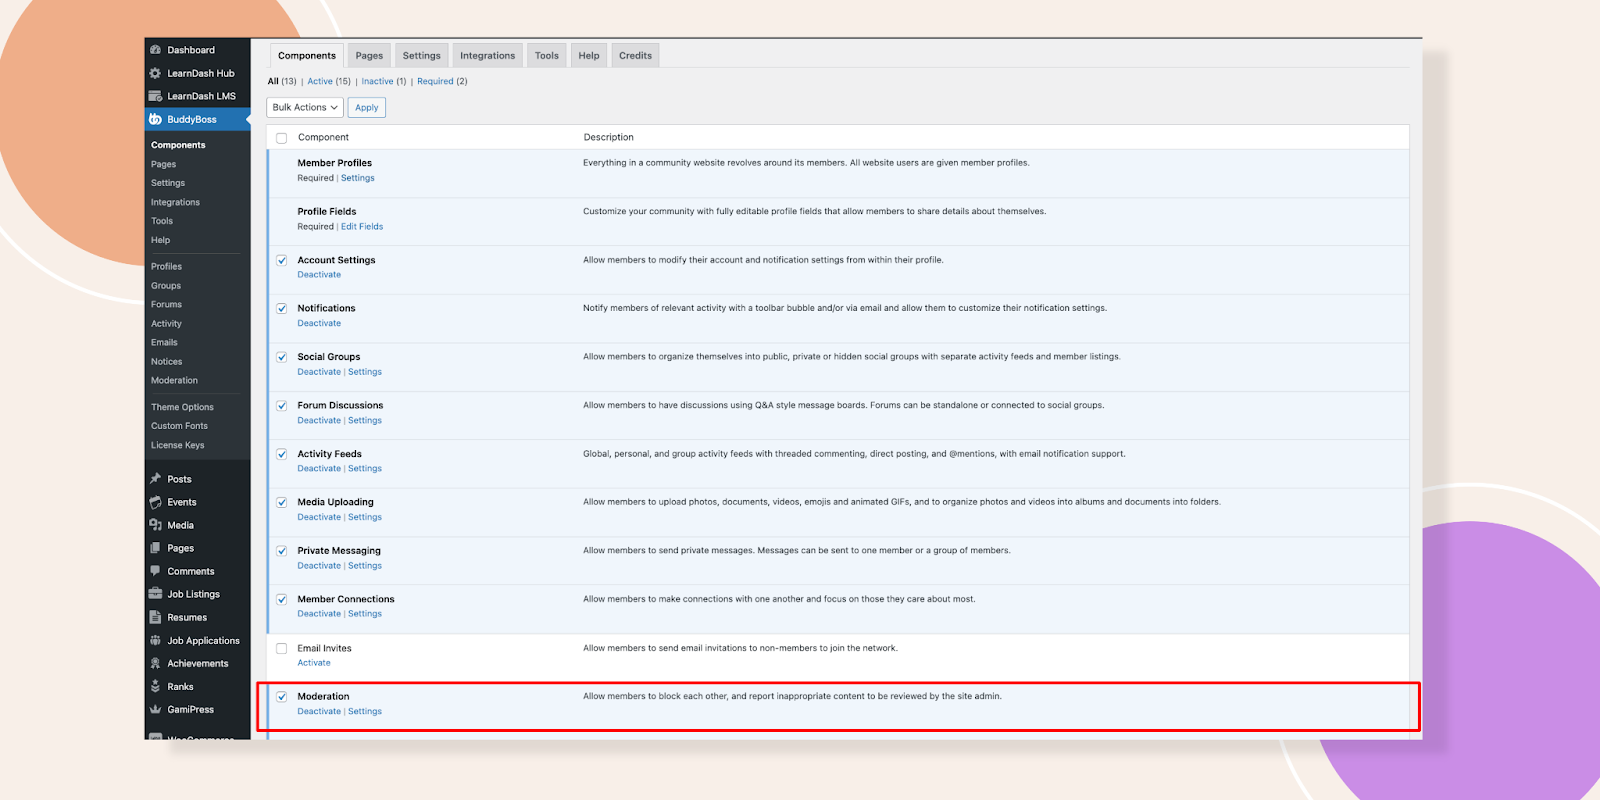Click the BuddyBoss logo icon

155,119
